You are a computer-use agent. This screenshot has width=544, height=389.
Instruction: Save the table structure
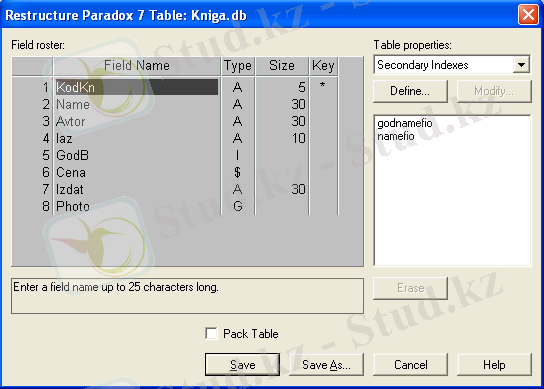(x=242, y=365)
